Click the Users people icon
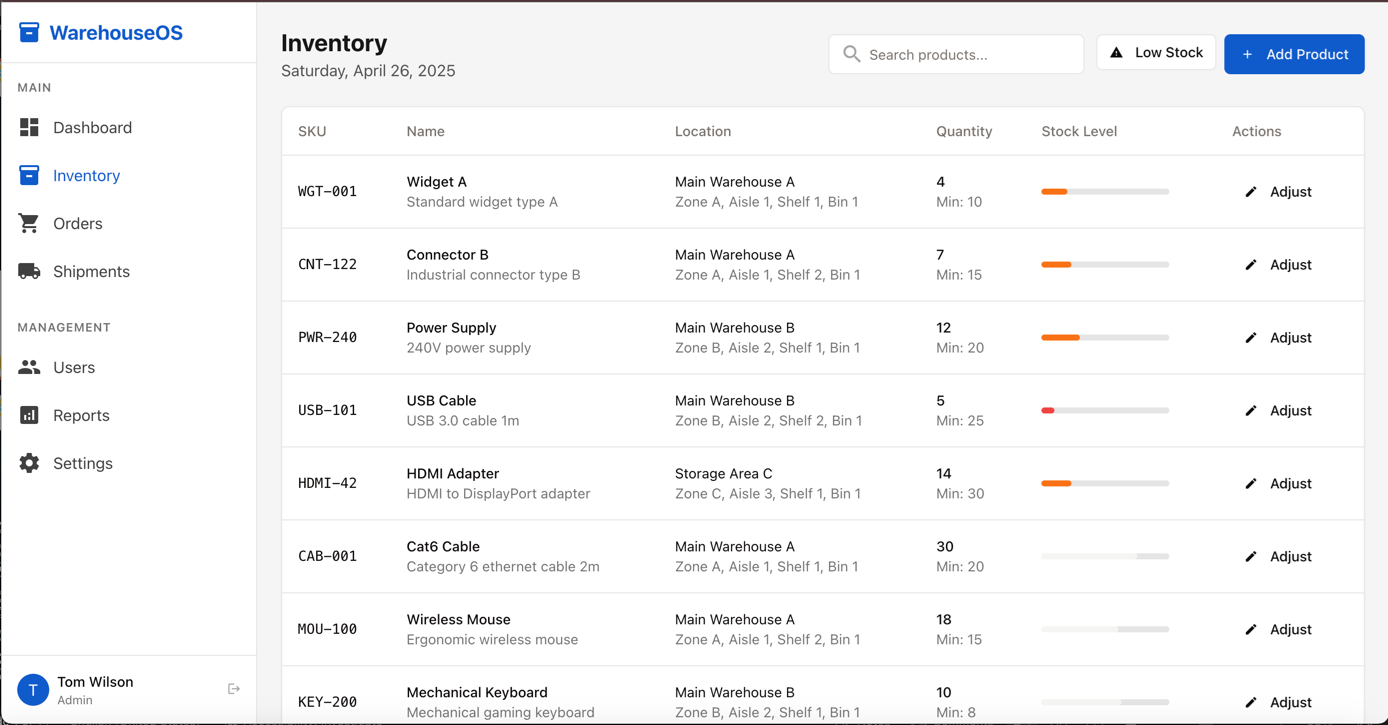 tap(29, 368)
